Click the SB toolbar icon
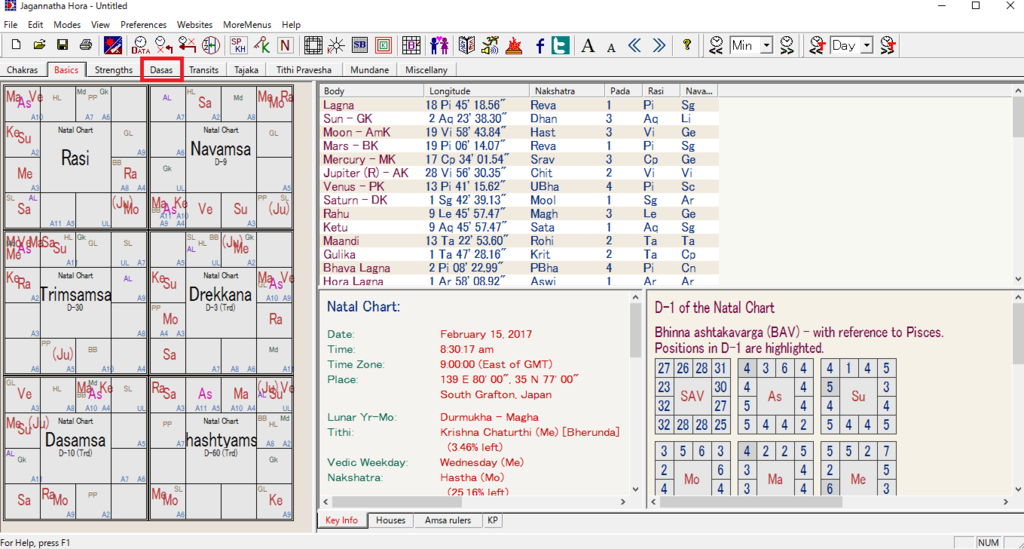 click(x=360, y=45)
